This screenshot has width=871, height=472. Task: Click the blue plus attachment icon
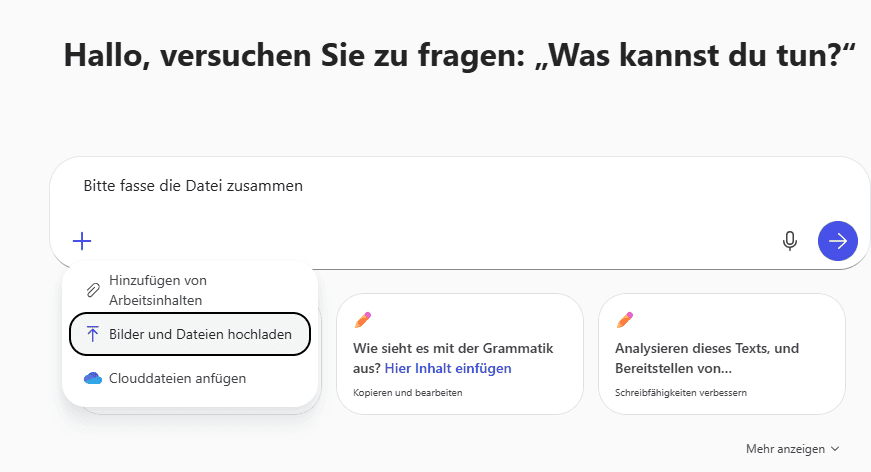(82, 241)
